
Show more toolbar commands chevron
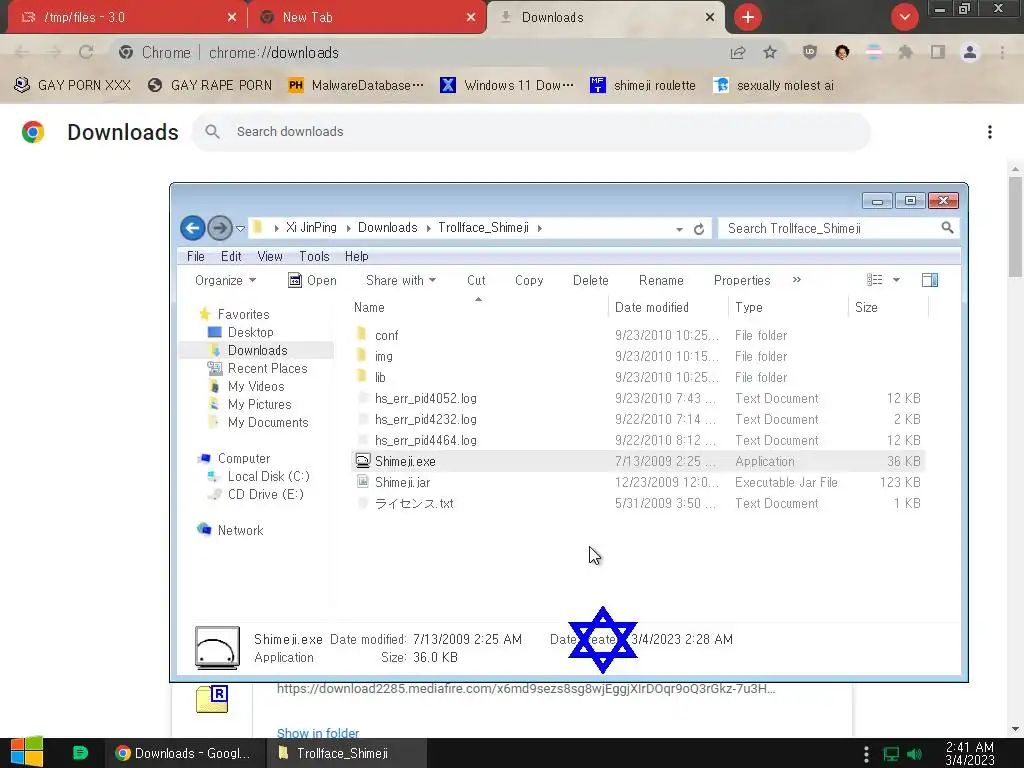click(x=797, y=280)
